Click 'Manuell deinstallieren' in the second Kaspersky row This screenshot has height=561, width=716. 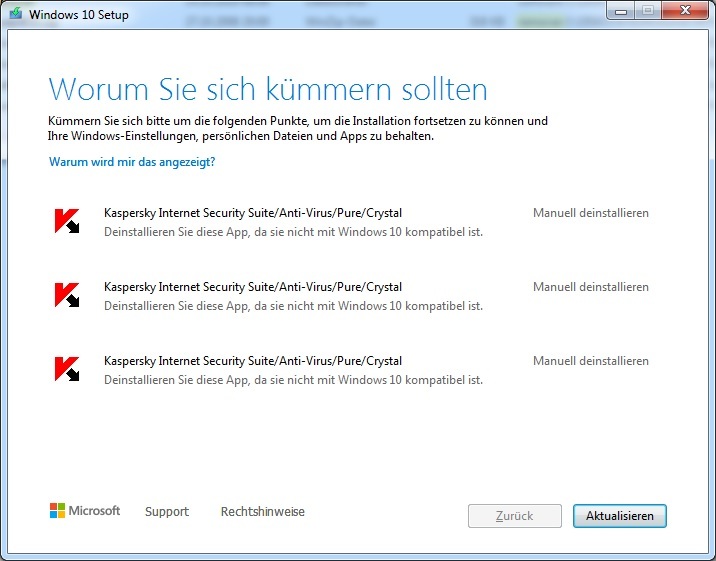point(591,287)
